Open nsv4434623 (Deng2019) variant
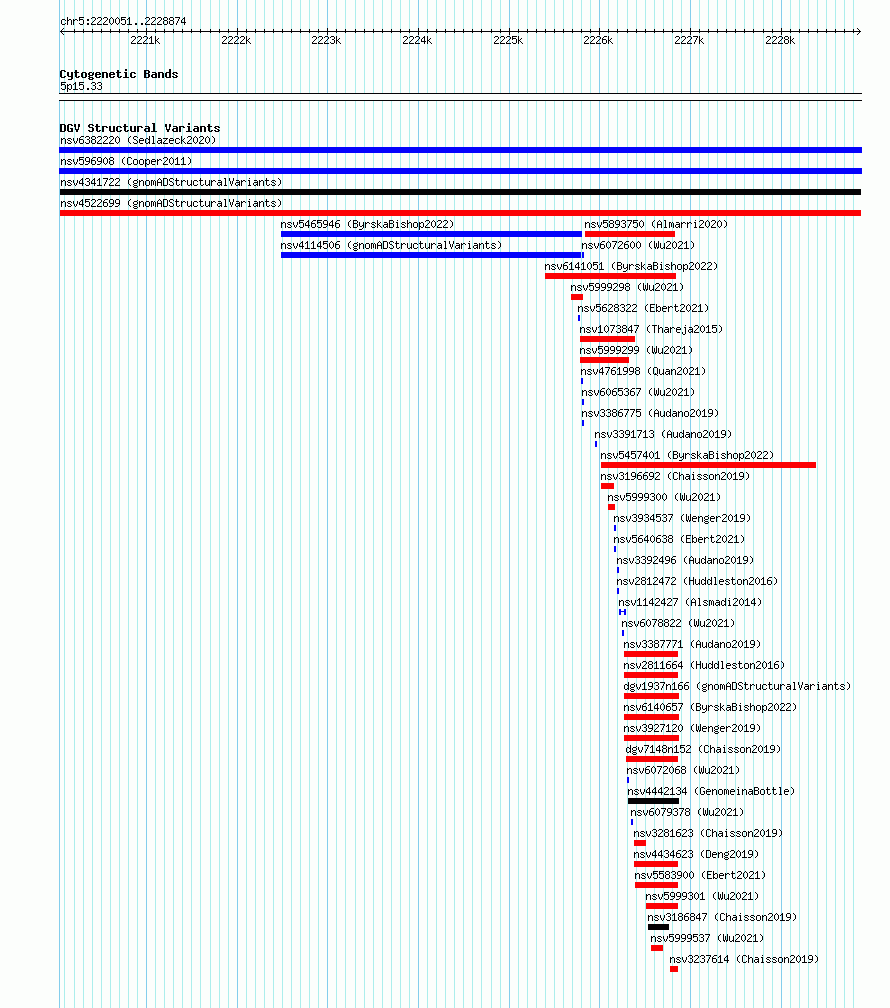Viewport: 890px width, 1008px height. pyautogui.click(x=696, y=854)
